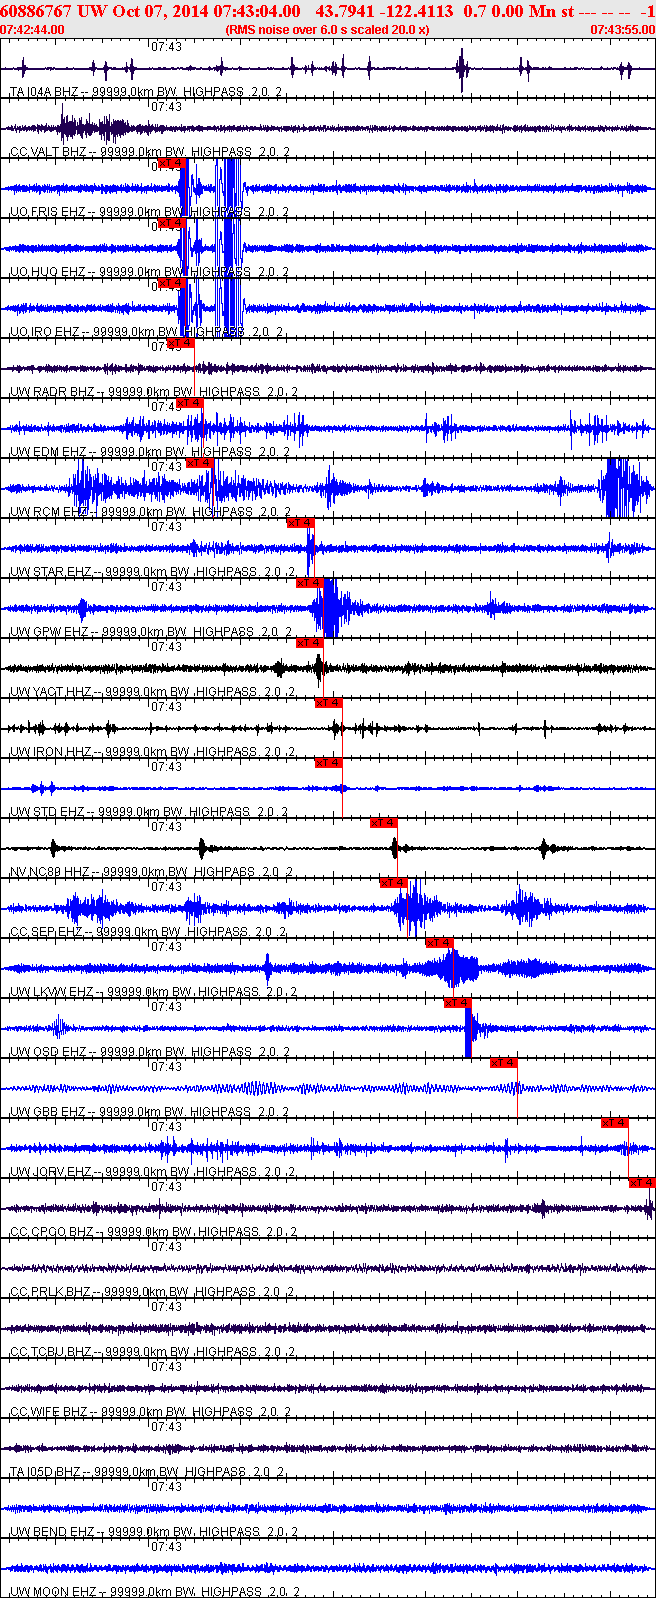656x1598 pixels.
Task: Click the red arrival flag on UW IRON trace
Action: [x=329, y=703]
